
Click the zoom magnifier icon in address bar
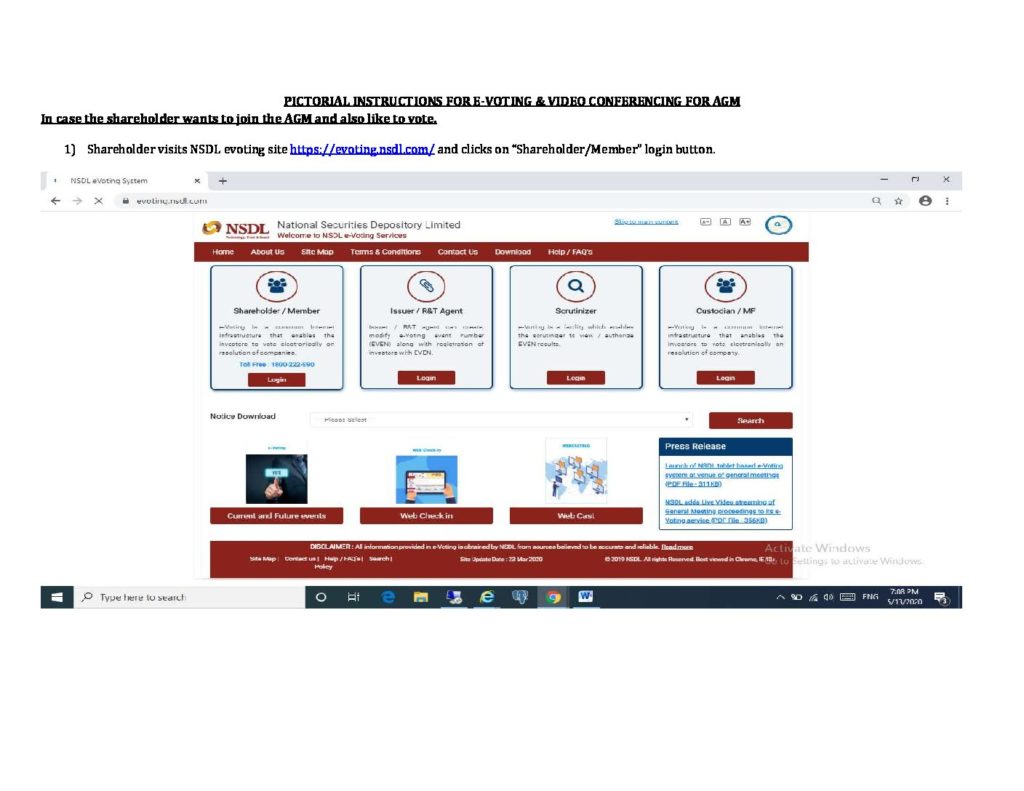pyautogui.click(x=876, y=201)
